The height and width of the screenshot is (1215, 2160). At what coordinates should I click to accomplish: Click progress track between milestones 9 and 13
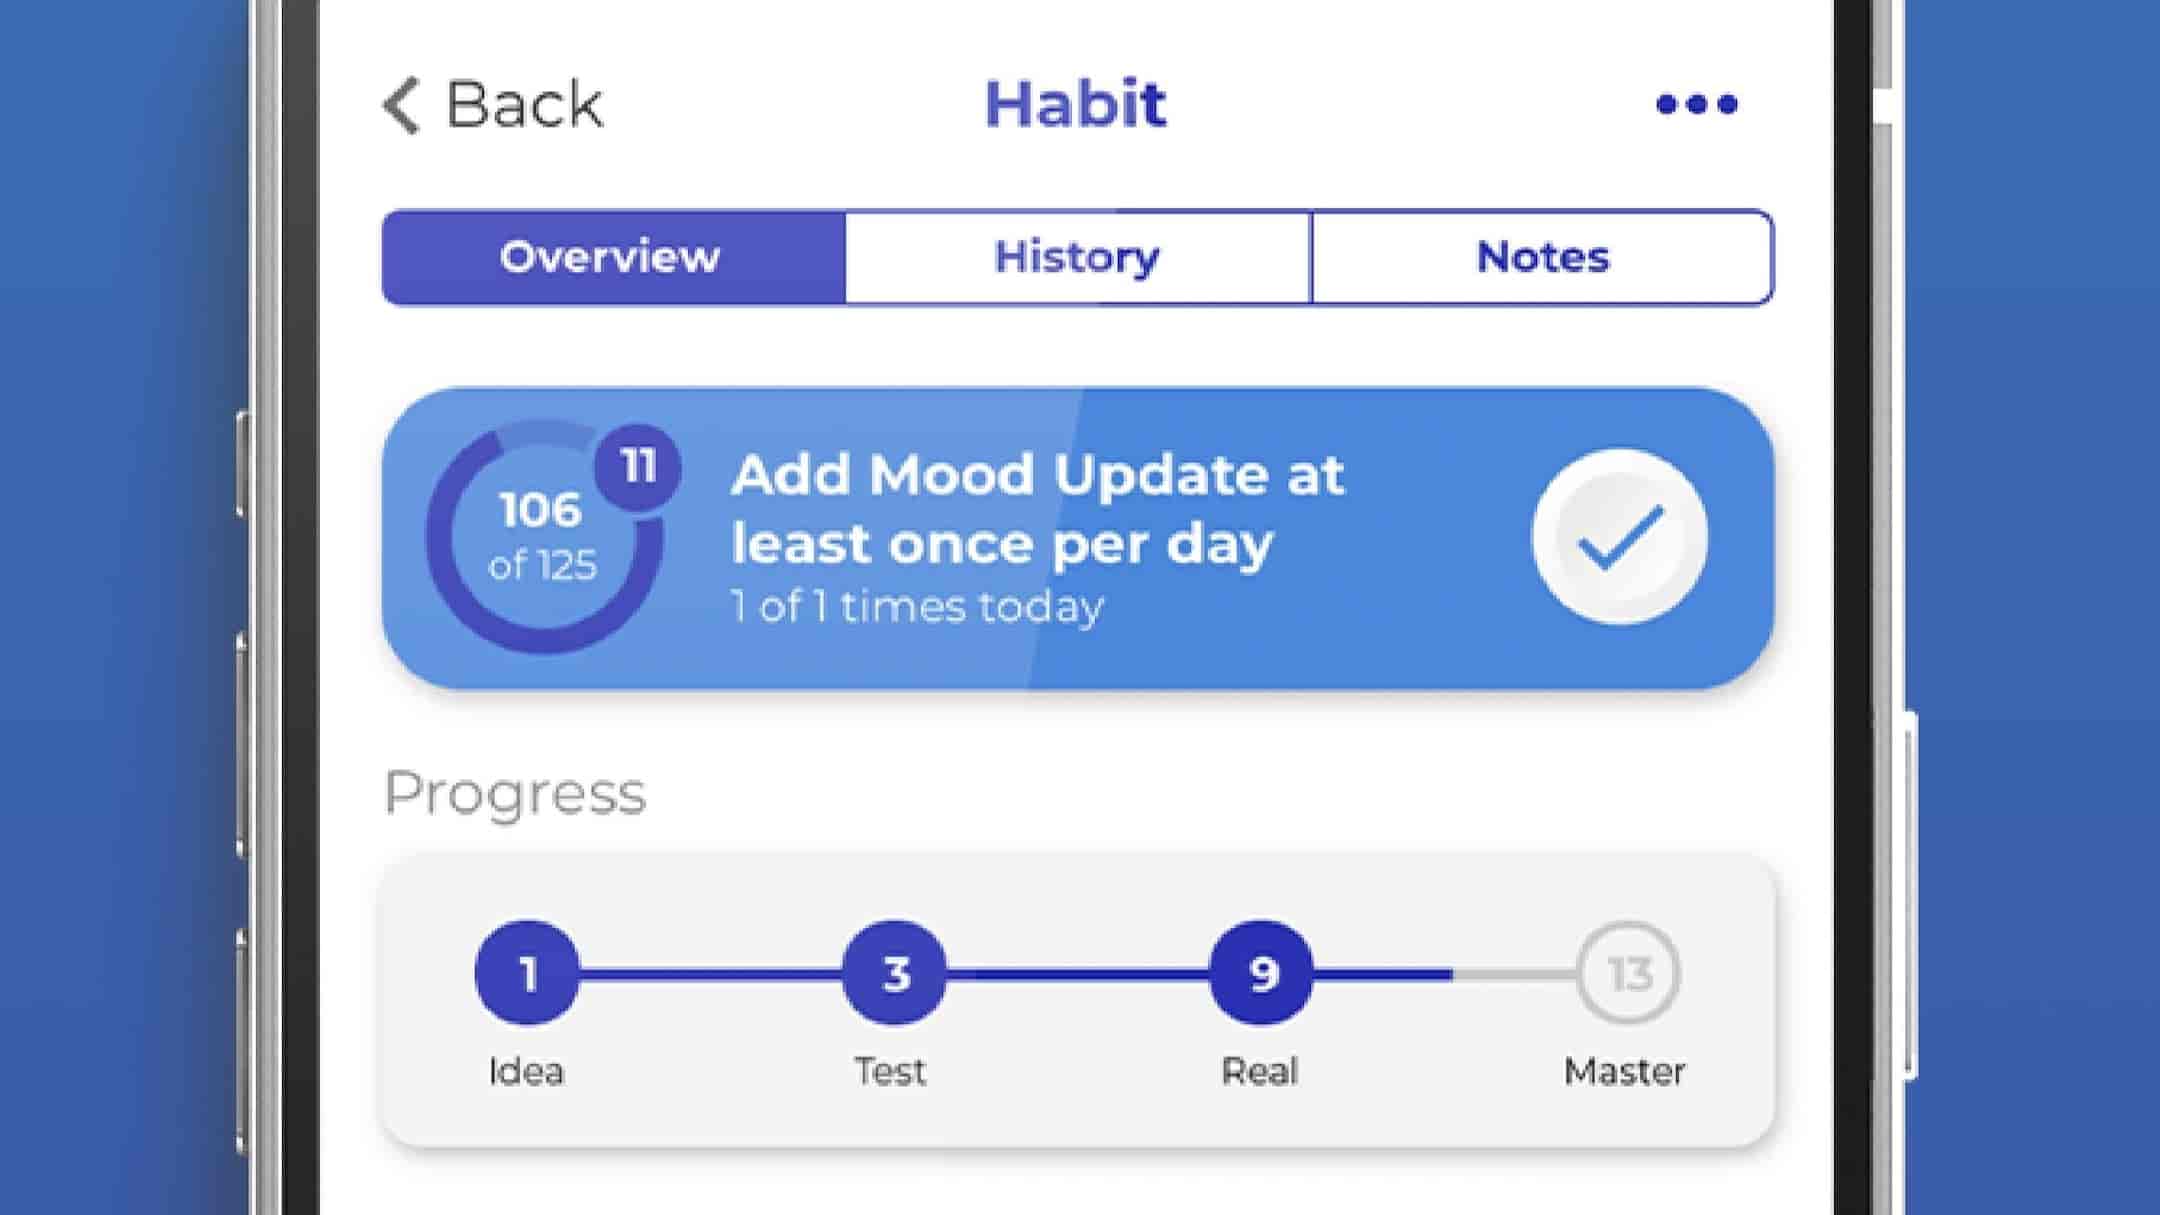1445,973
